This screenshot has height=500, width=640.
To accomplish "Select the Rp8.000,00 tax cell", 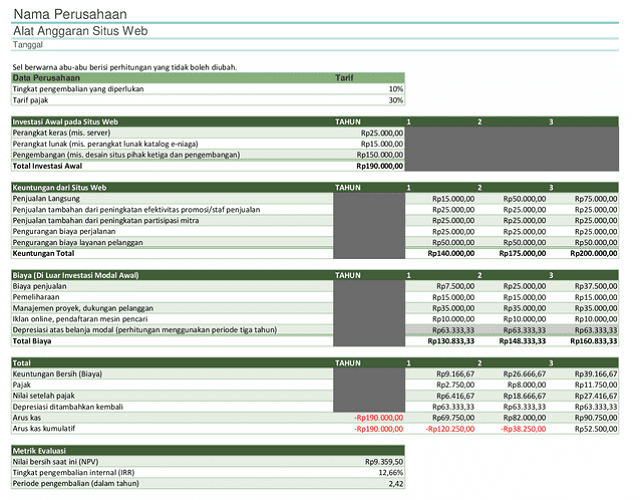I will tap(527, 385).
